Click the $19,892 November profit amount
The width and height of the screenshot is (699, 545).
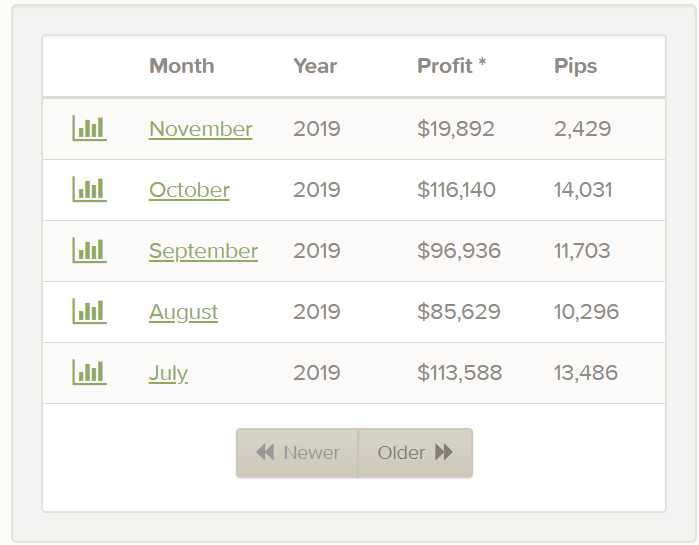(455, 129)
